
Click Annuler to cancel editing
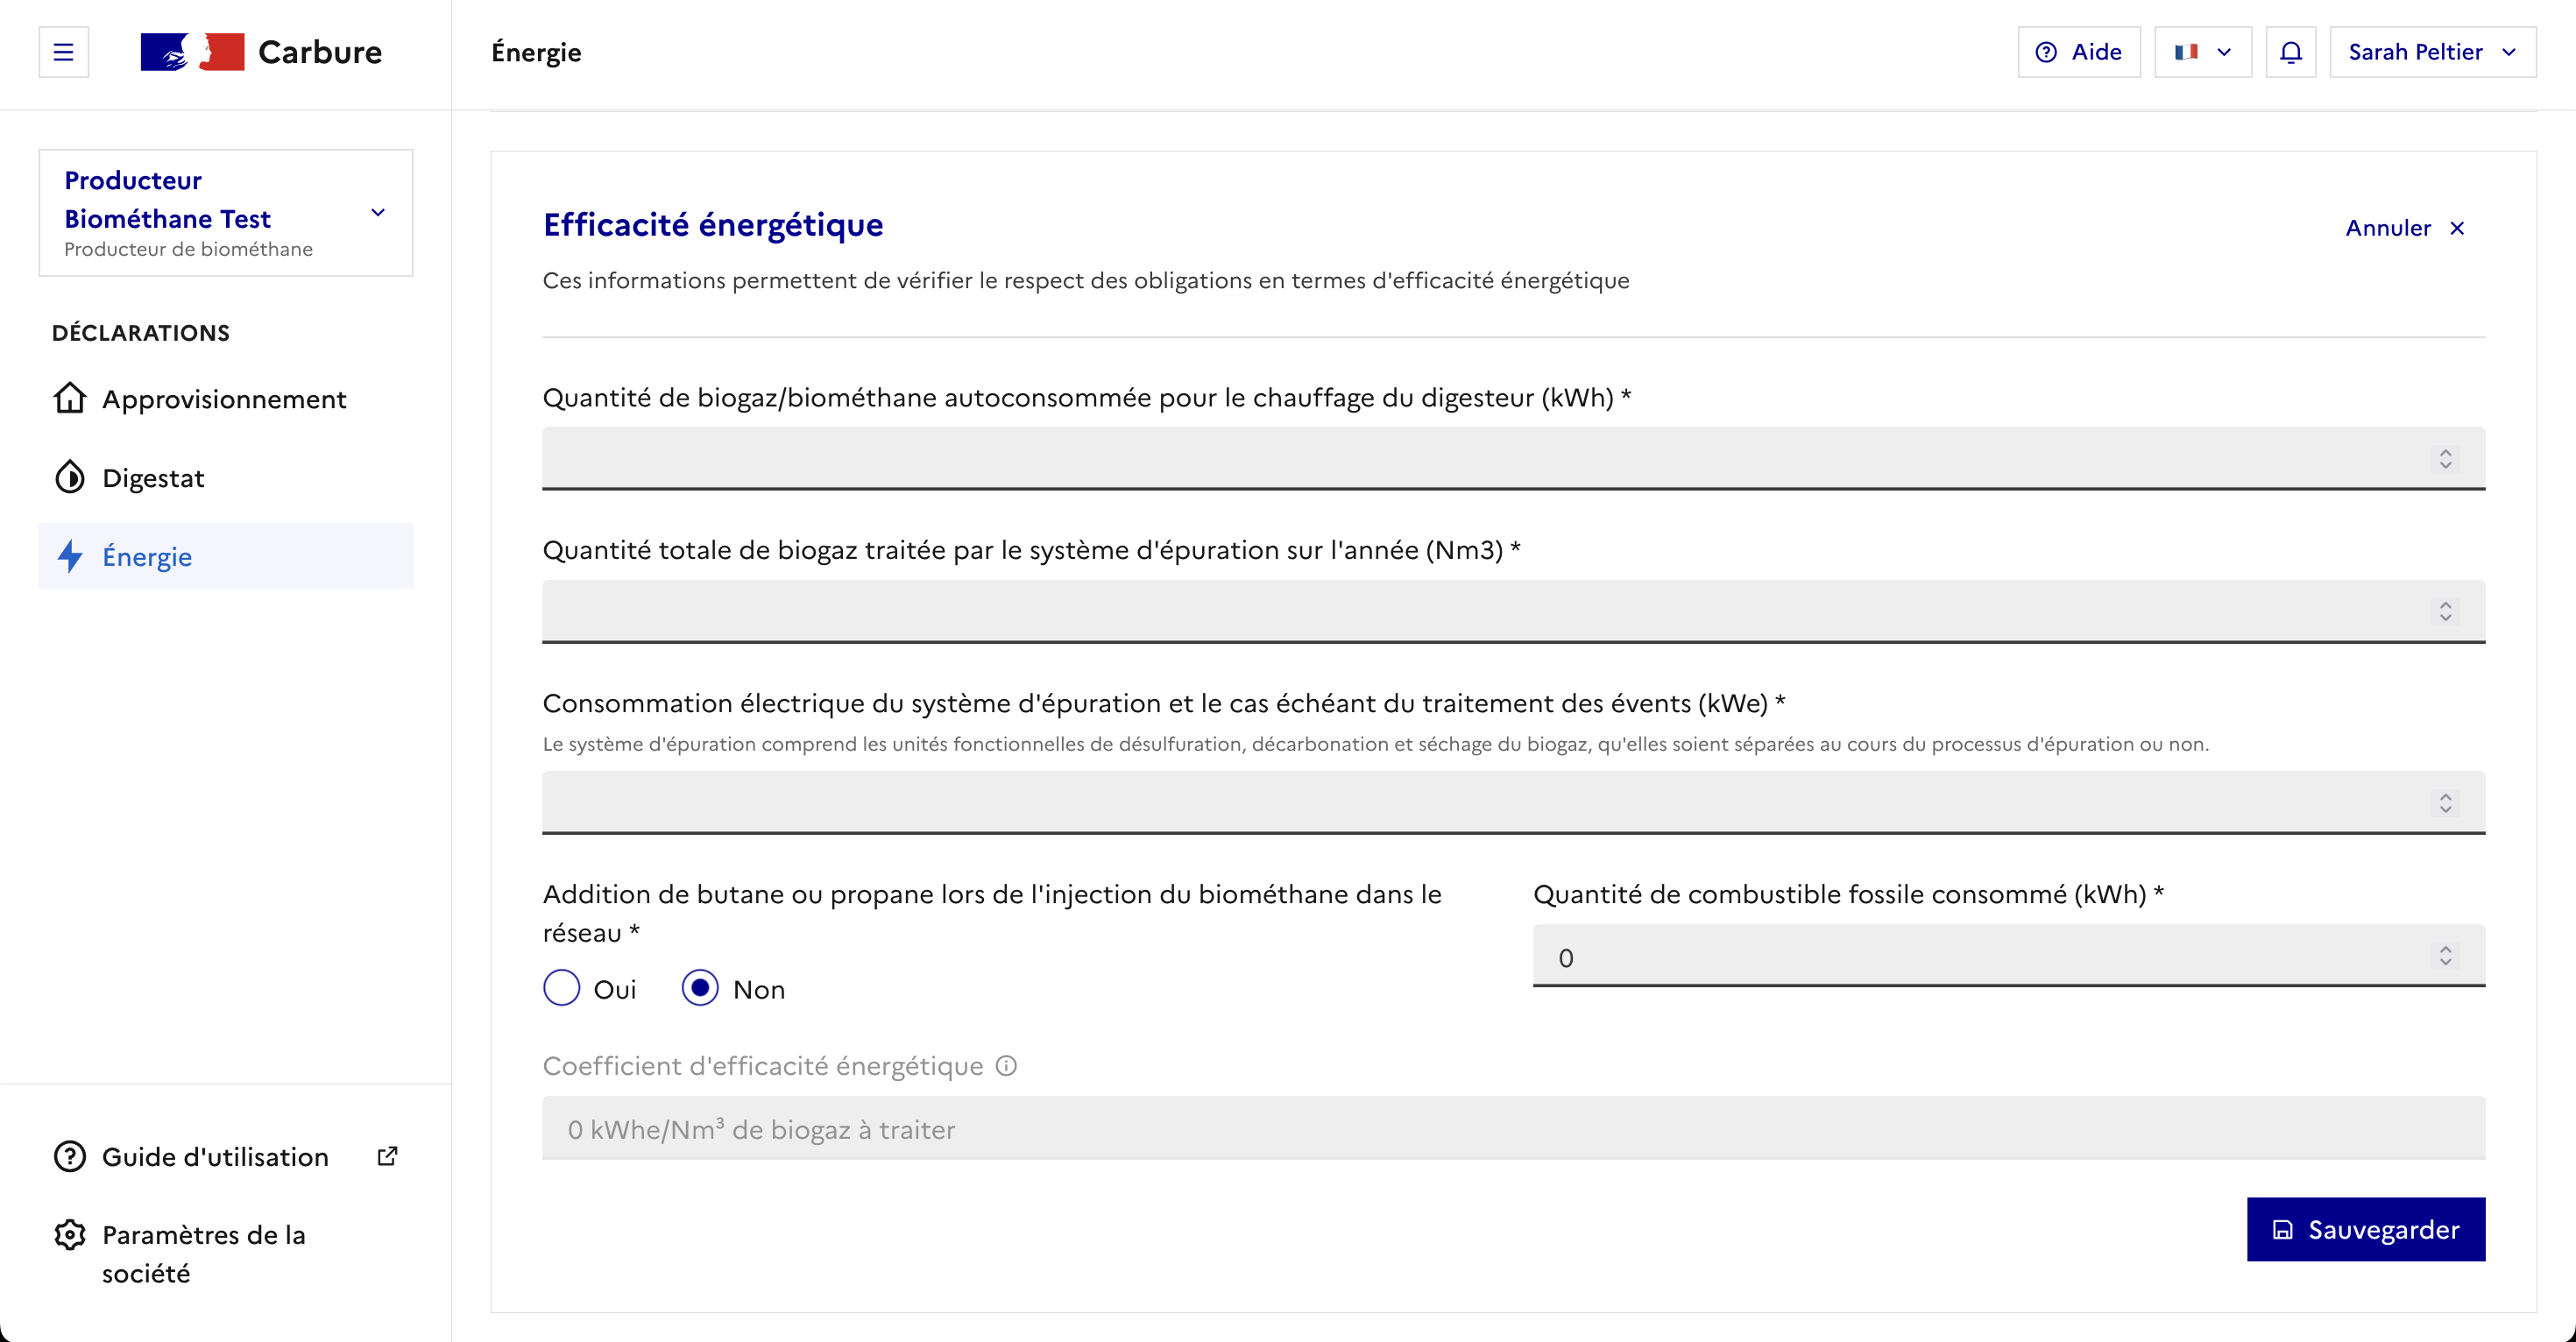2404,228
